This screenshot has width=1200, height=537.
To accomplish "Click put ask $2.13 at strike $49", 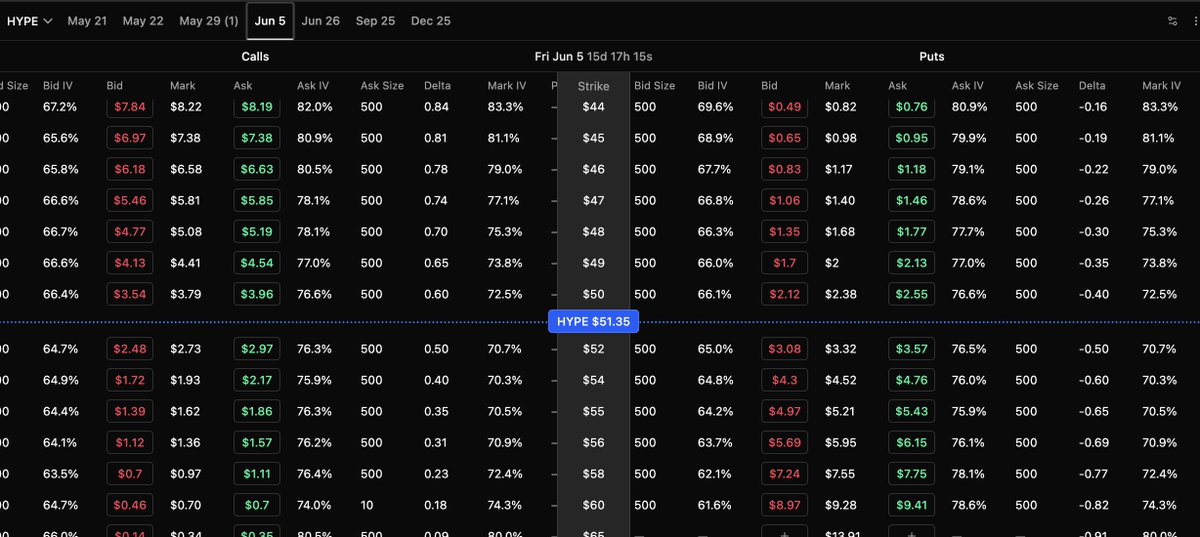I will click(x=911, y=263).
